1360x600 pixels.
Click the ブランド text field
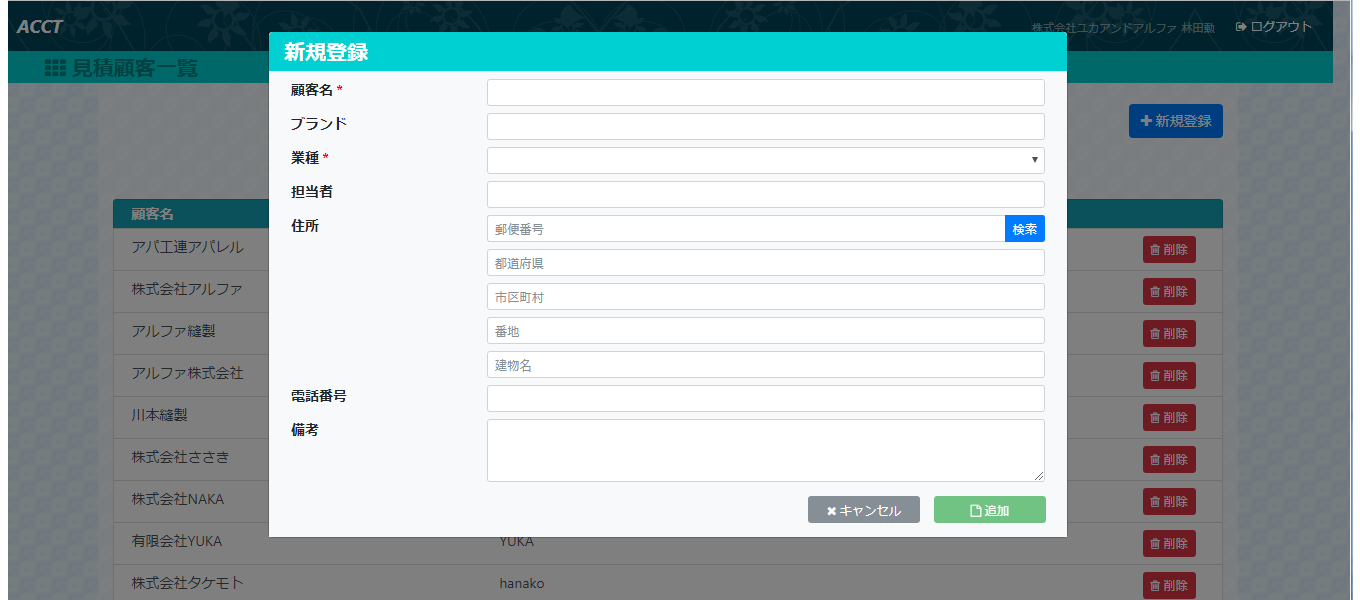pos(765,126)
